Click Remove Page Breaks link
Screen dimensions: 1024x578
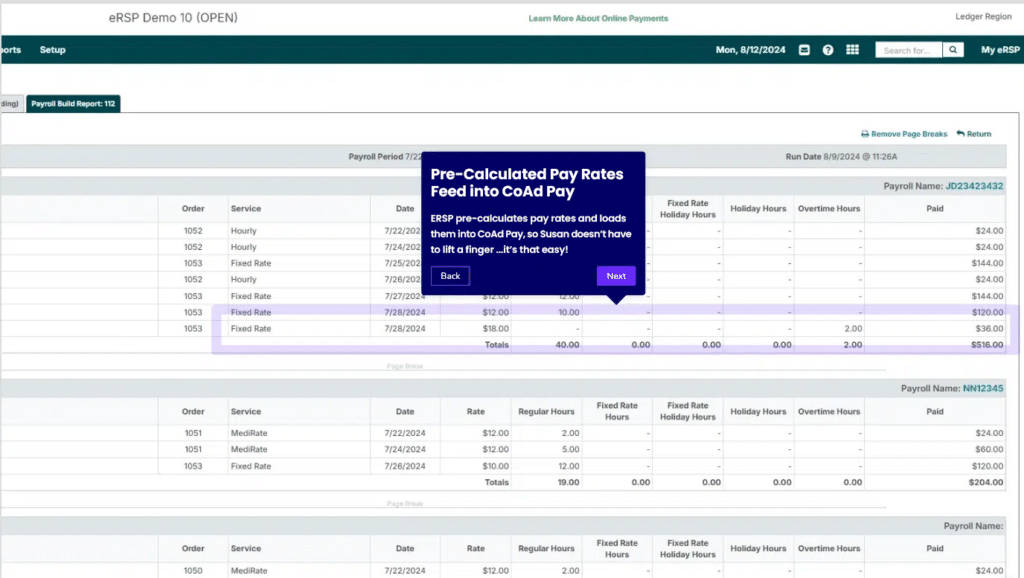pos(908,134)
